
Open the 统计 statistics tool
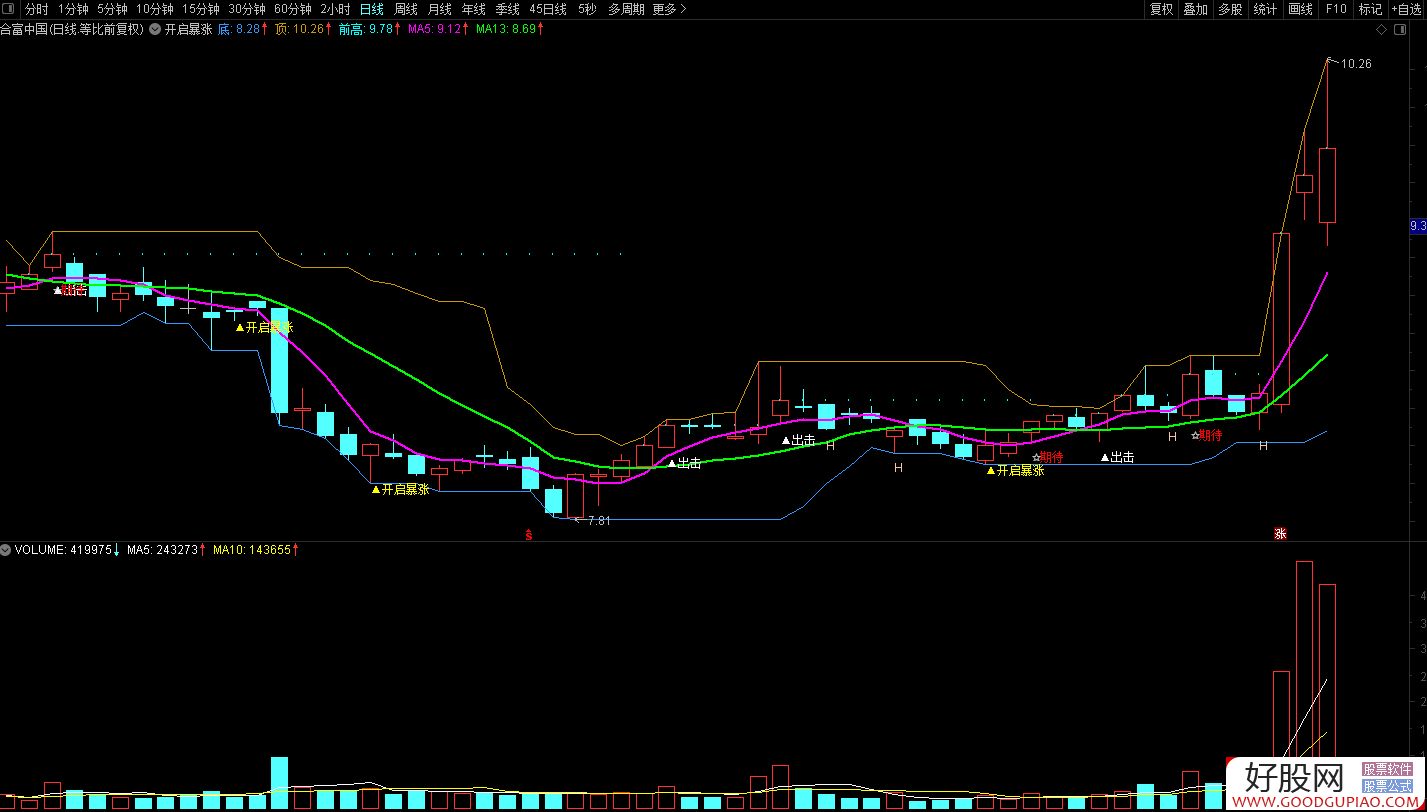(x=1265, y=9)
